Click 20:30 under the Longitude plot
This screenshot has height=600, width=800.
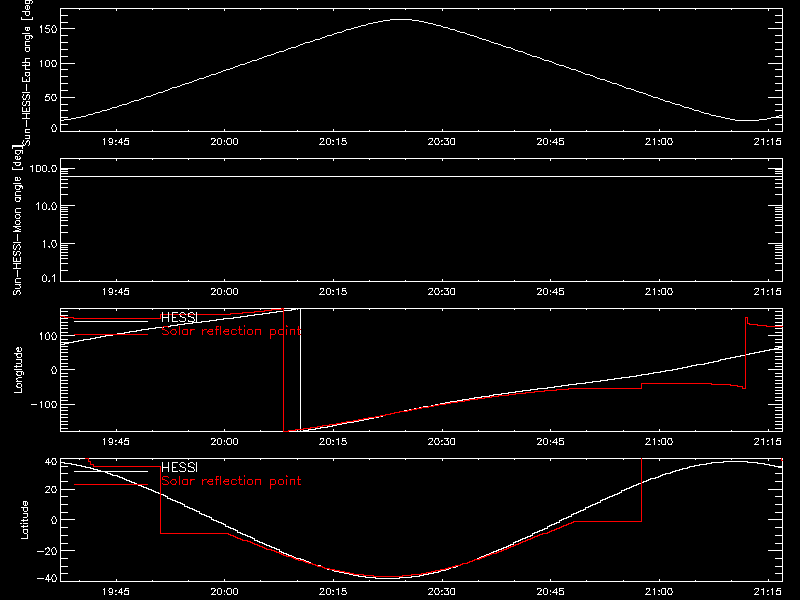(x=442, y=442)
